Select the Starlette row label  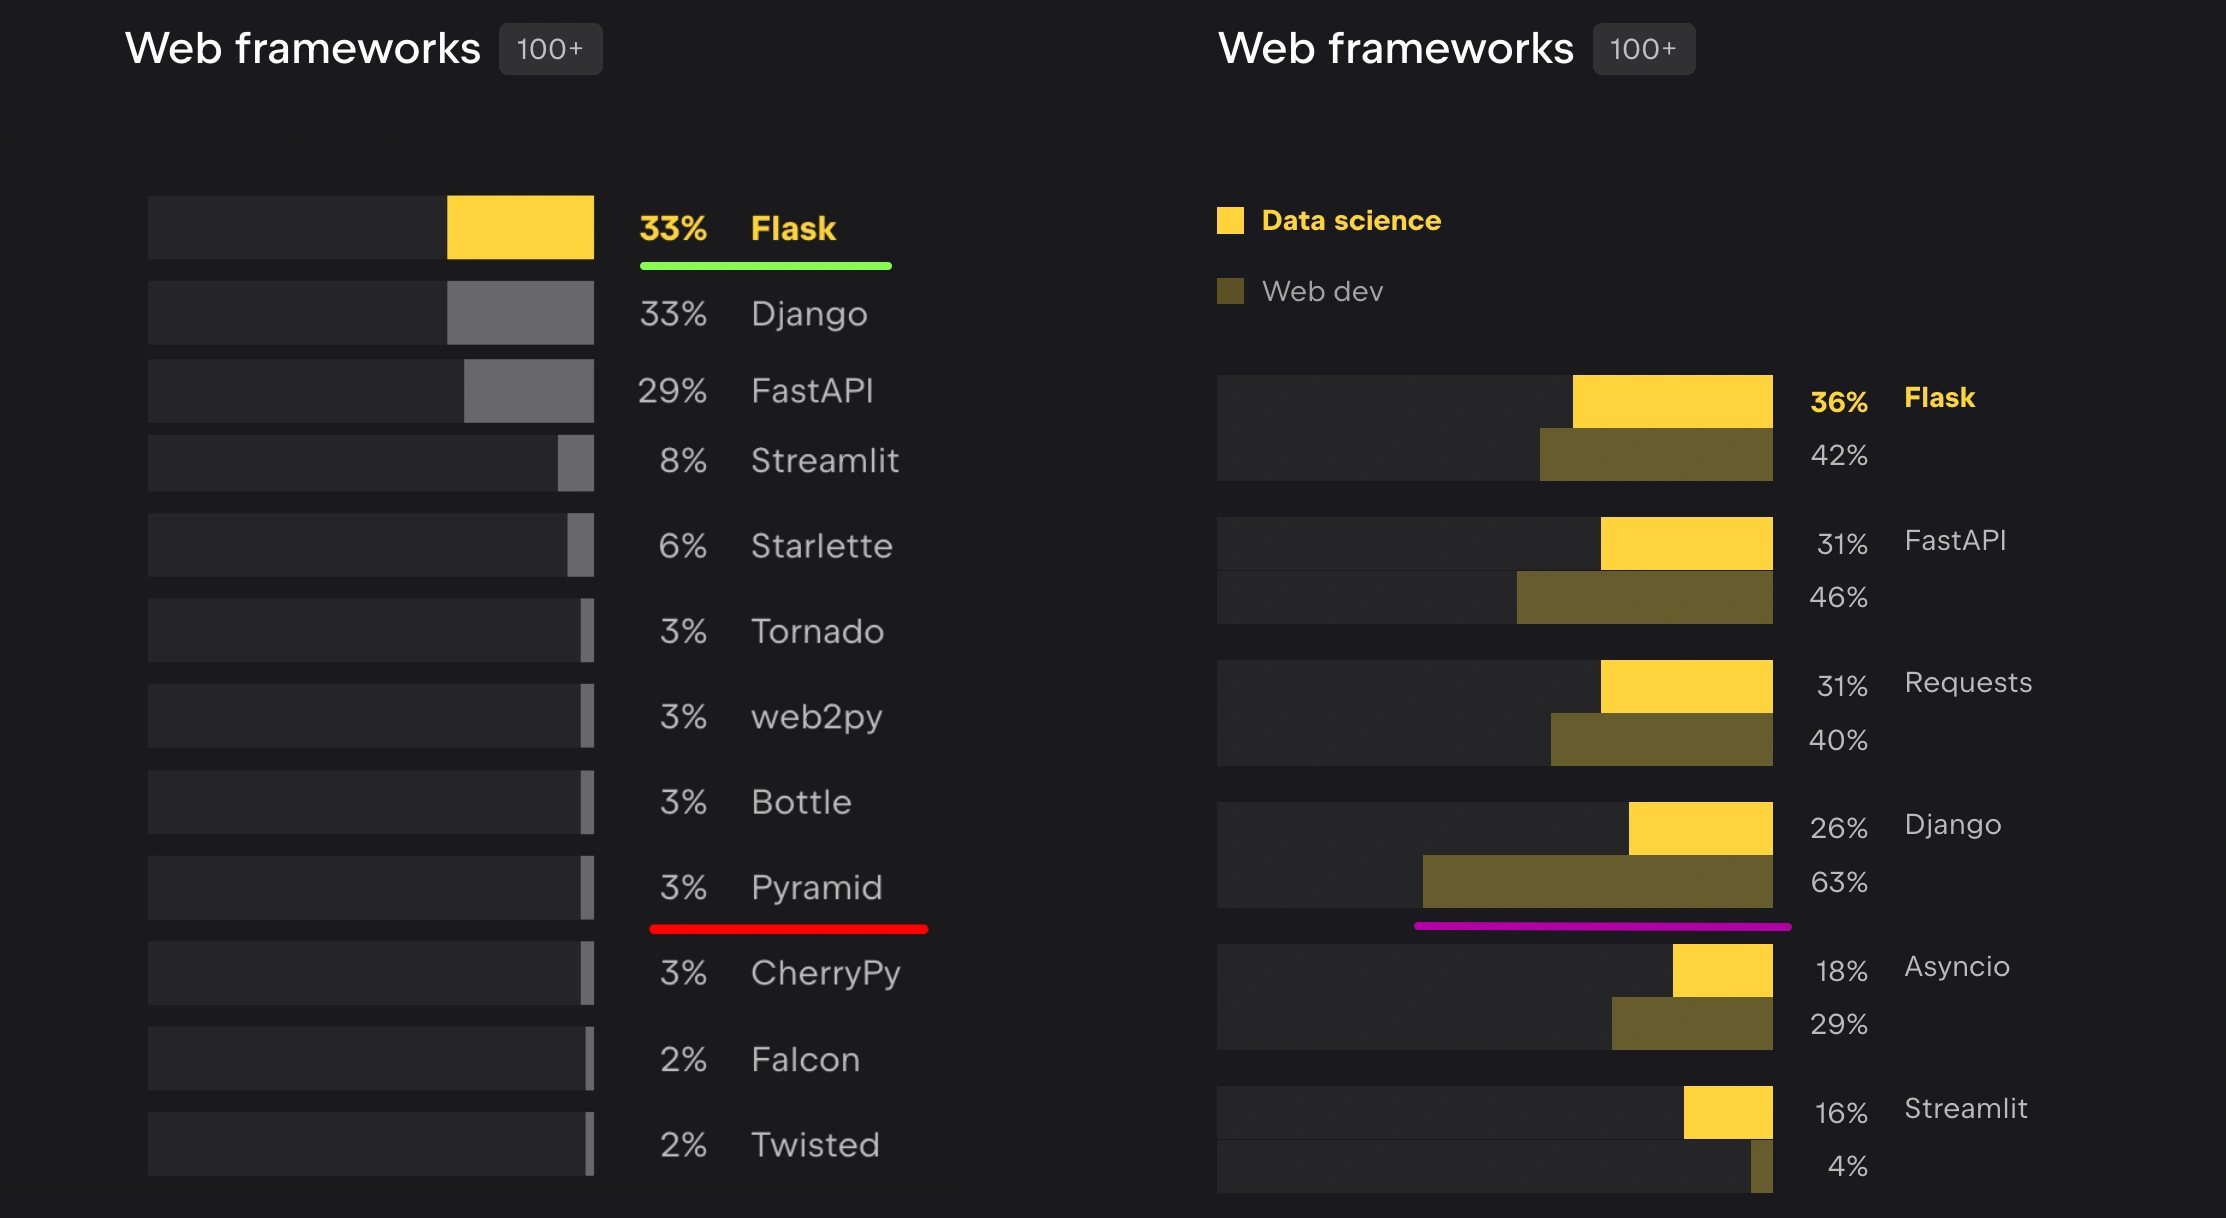pyautogui.click(x=821, y=546)
